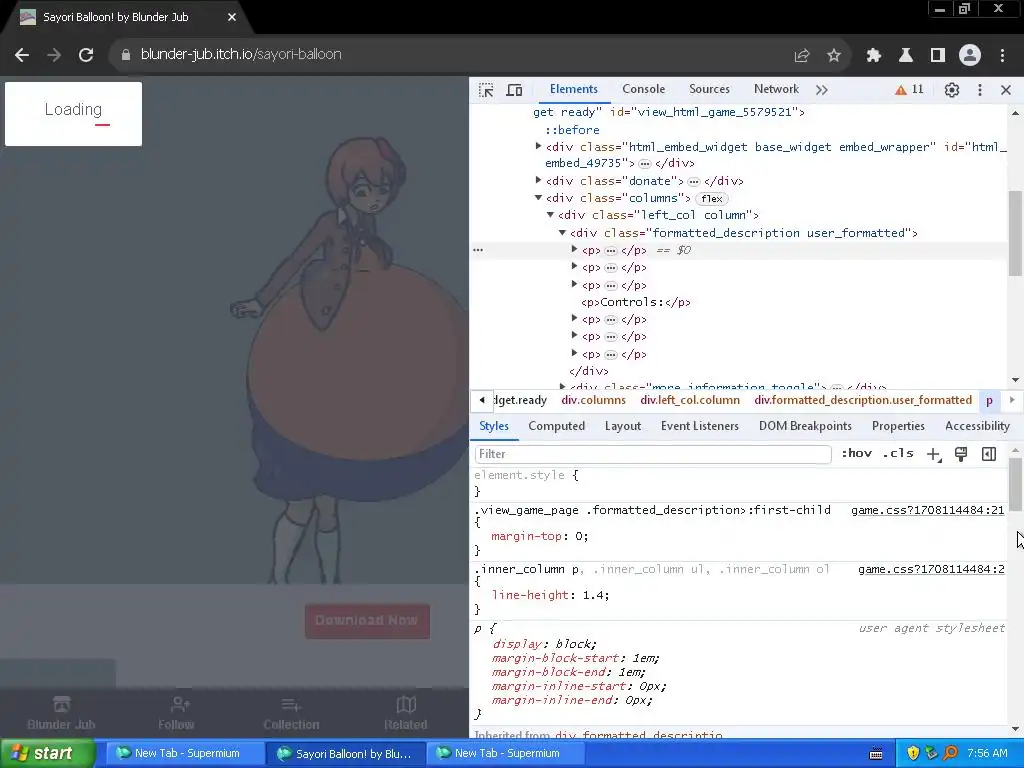This screenshot has height=768, width=1024.
Task: Toggle the browser side panel icon
Action: point(938,56)
